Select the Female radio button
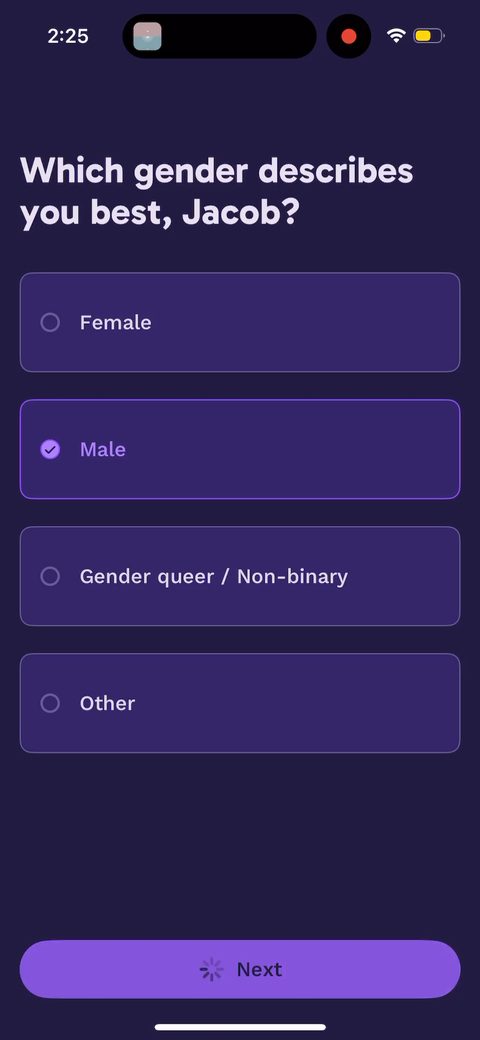Screen dimensions: 480x1040 pyautogui.click(x=50, y=322)
